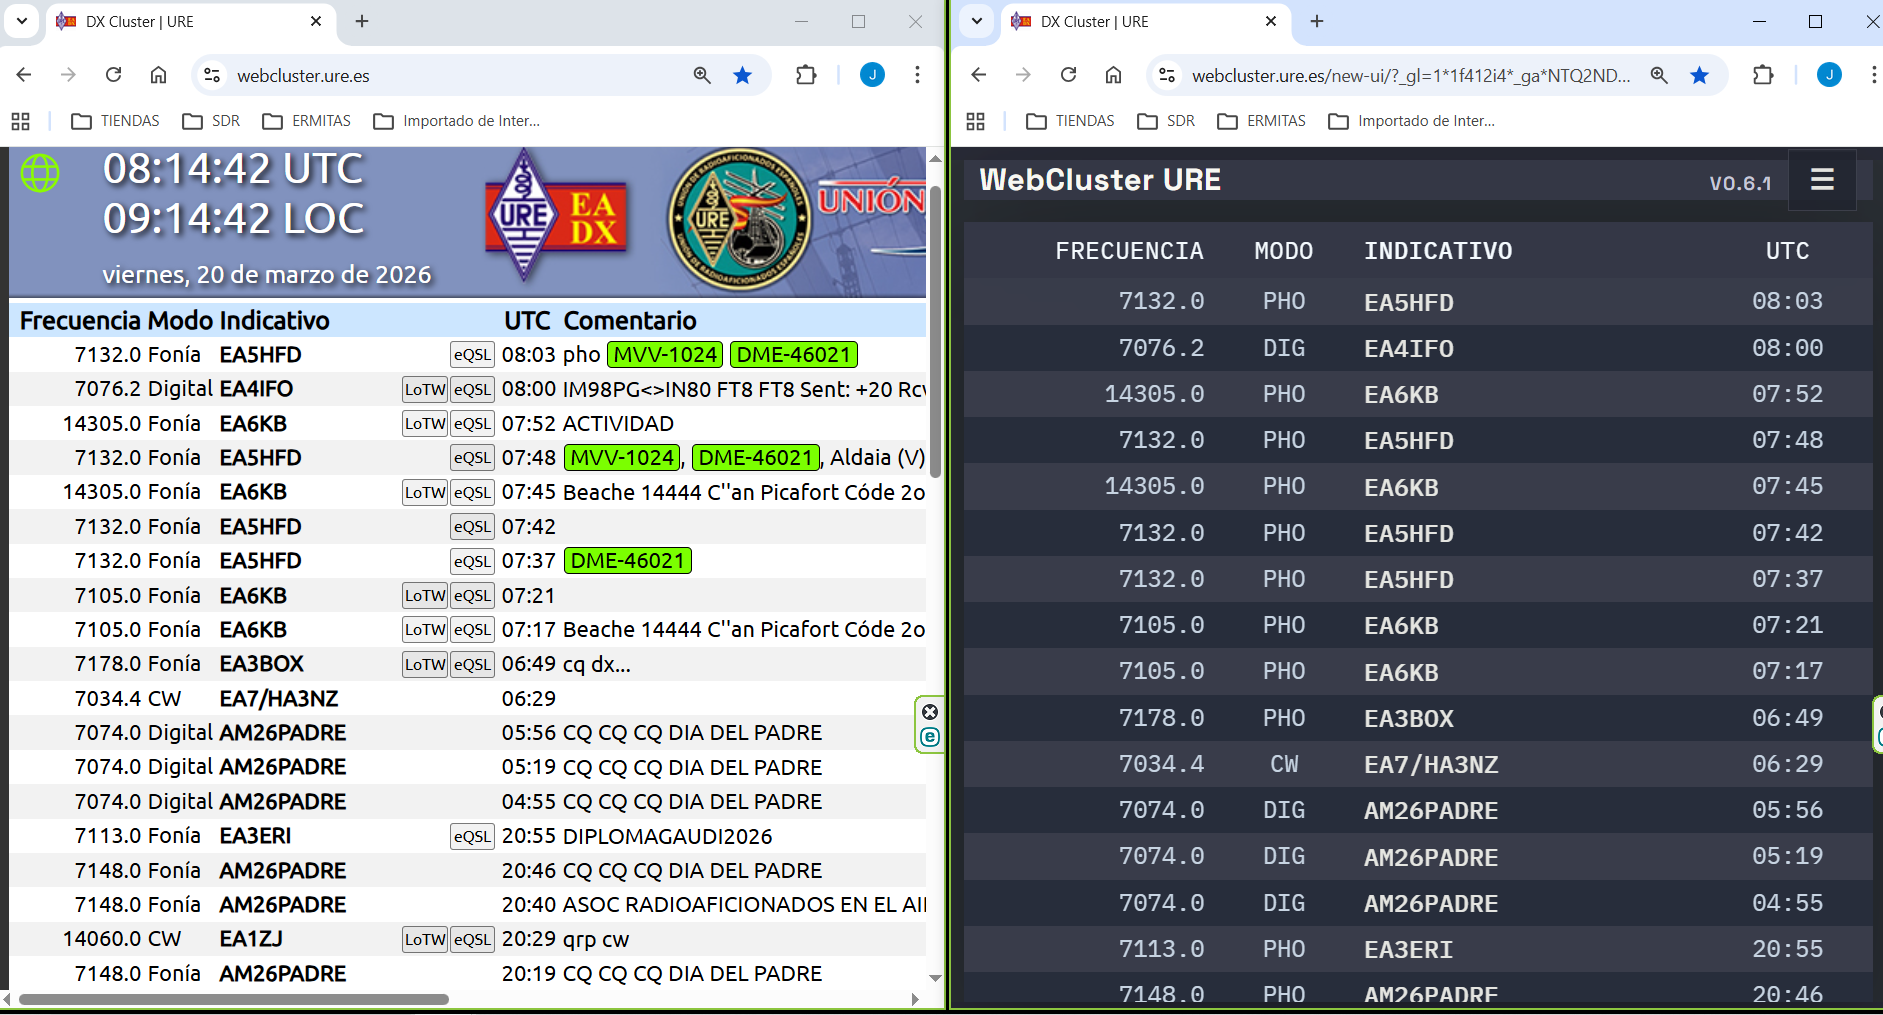Click the left browser address bar
Screen dimensions: 1883x1015
click(x=450, y=76)
